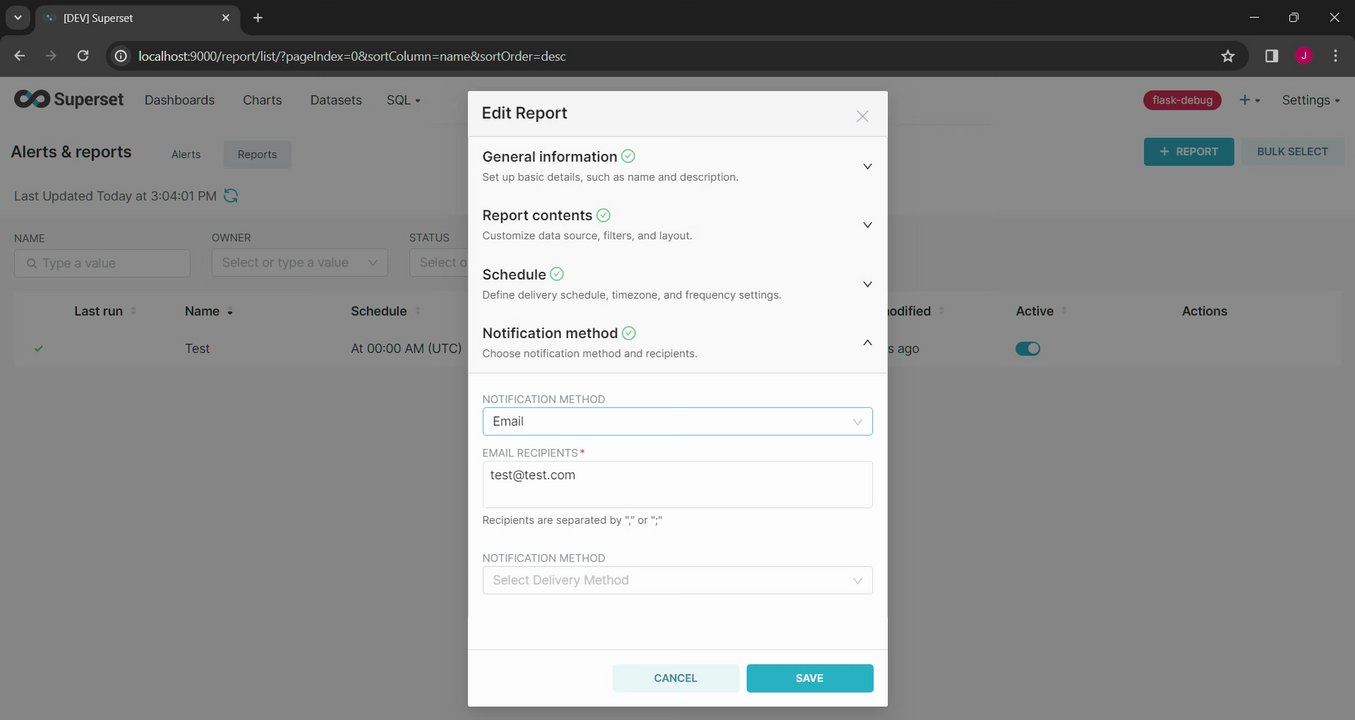This screenshot has width=1355, height=720.
Task: Open the tab search chevron in Chrome
Action: (17, 18)
